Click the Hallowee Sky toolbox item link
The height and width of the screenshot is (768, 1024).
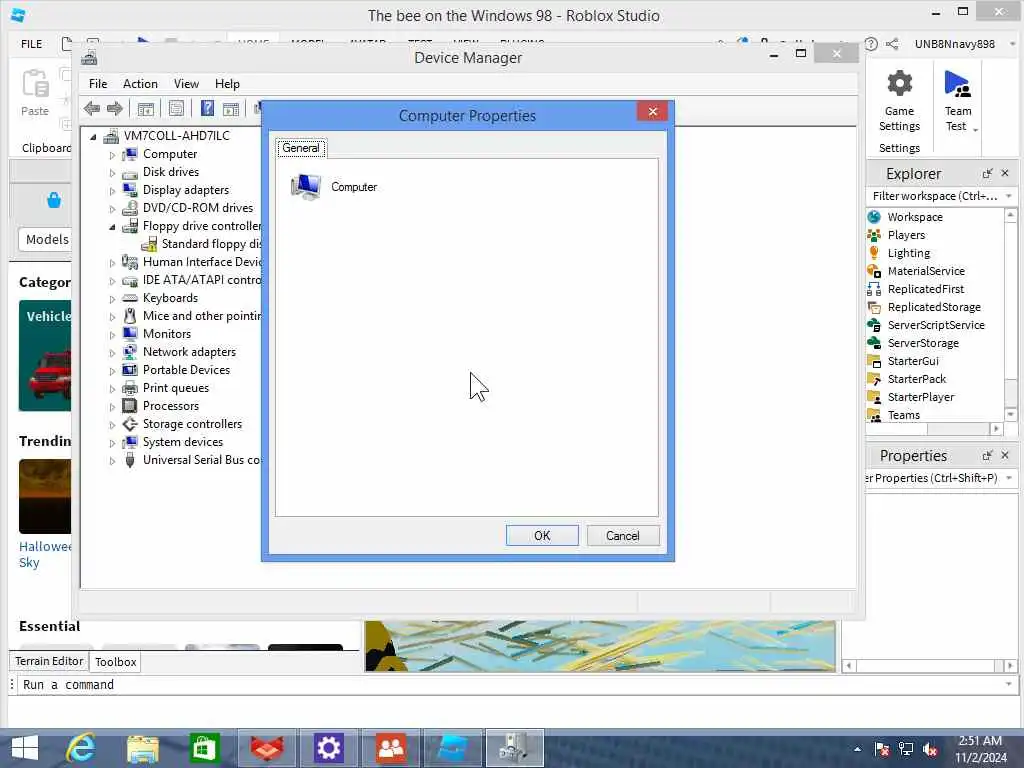click(44, 554)
